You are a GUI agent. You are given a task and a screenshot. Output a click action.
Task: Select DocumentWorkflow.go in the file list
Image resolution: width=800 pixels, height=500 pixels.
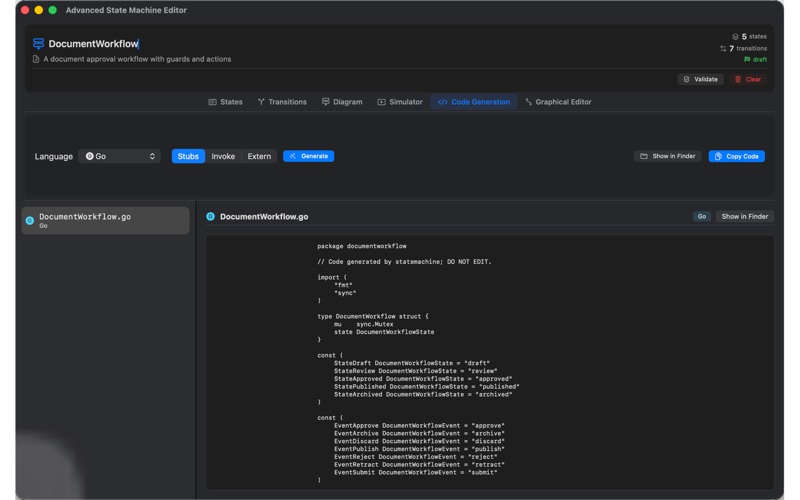(106, 220)
